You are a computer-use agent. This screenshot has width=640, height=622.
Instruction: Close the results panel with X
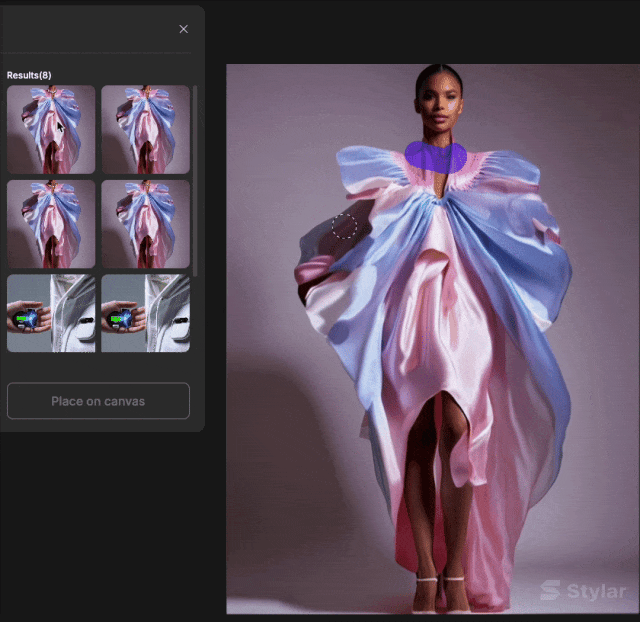(183, 29)
